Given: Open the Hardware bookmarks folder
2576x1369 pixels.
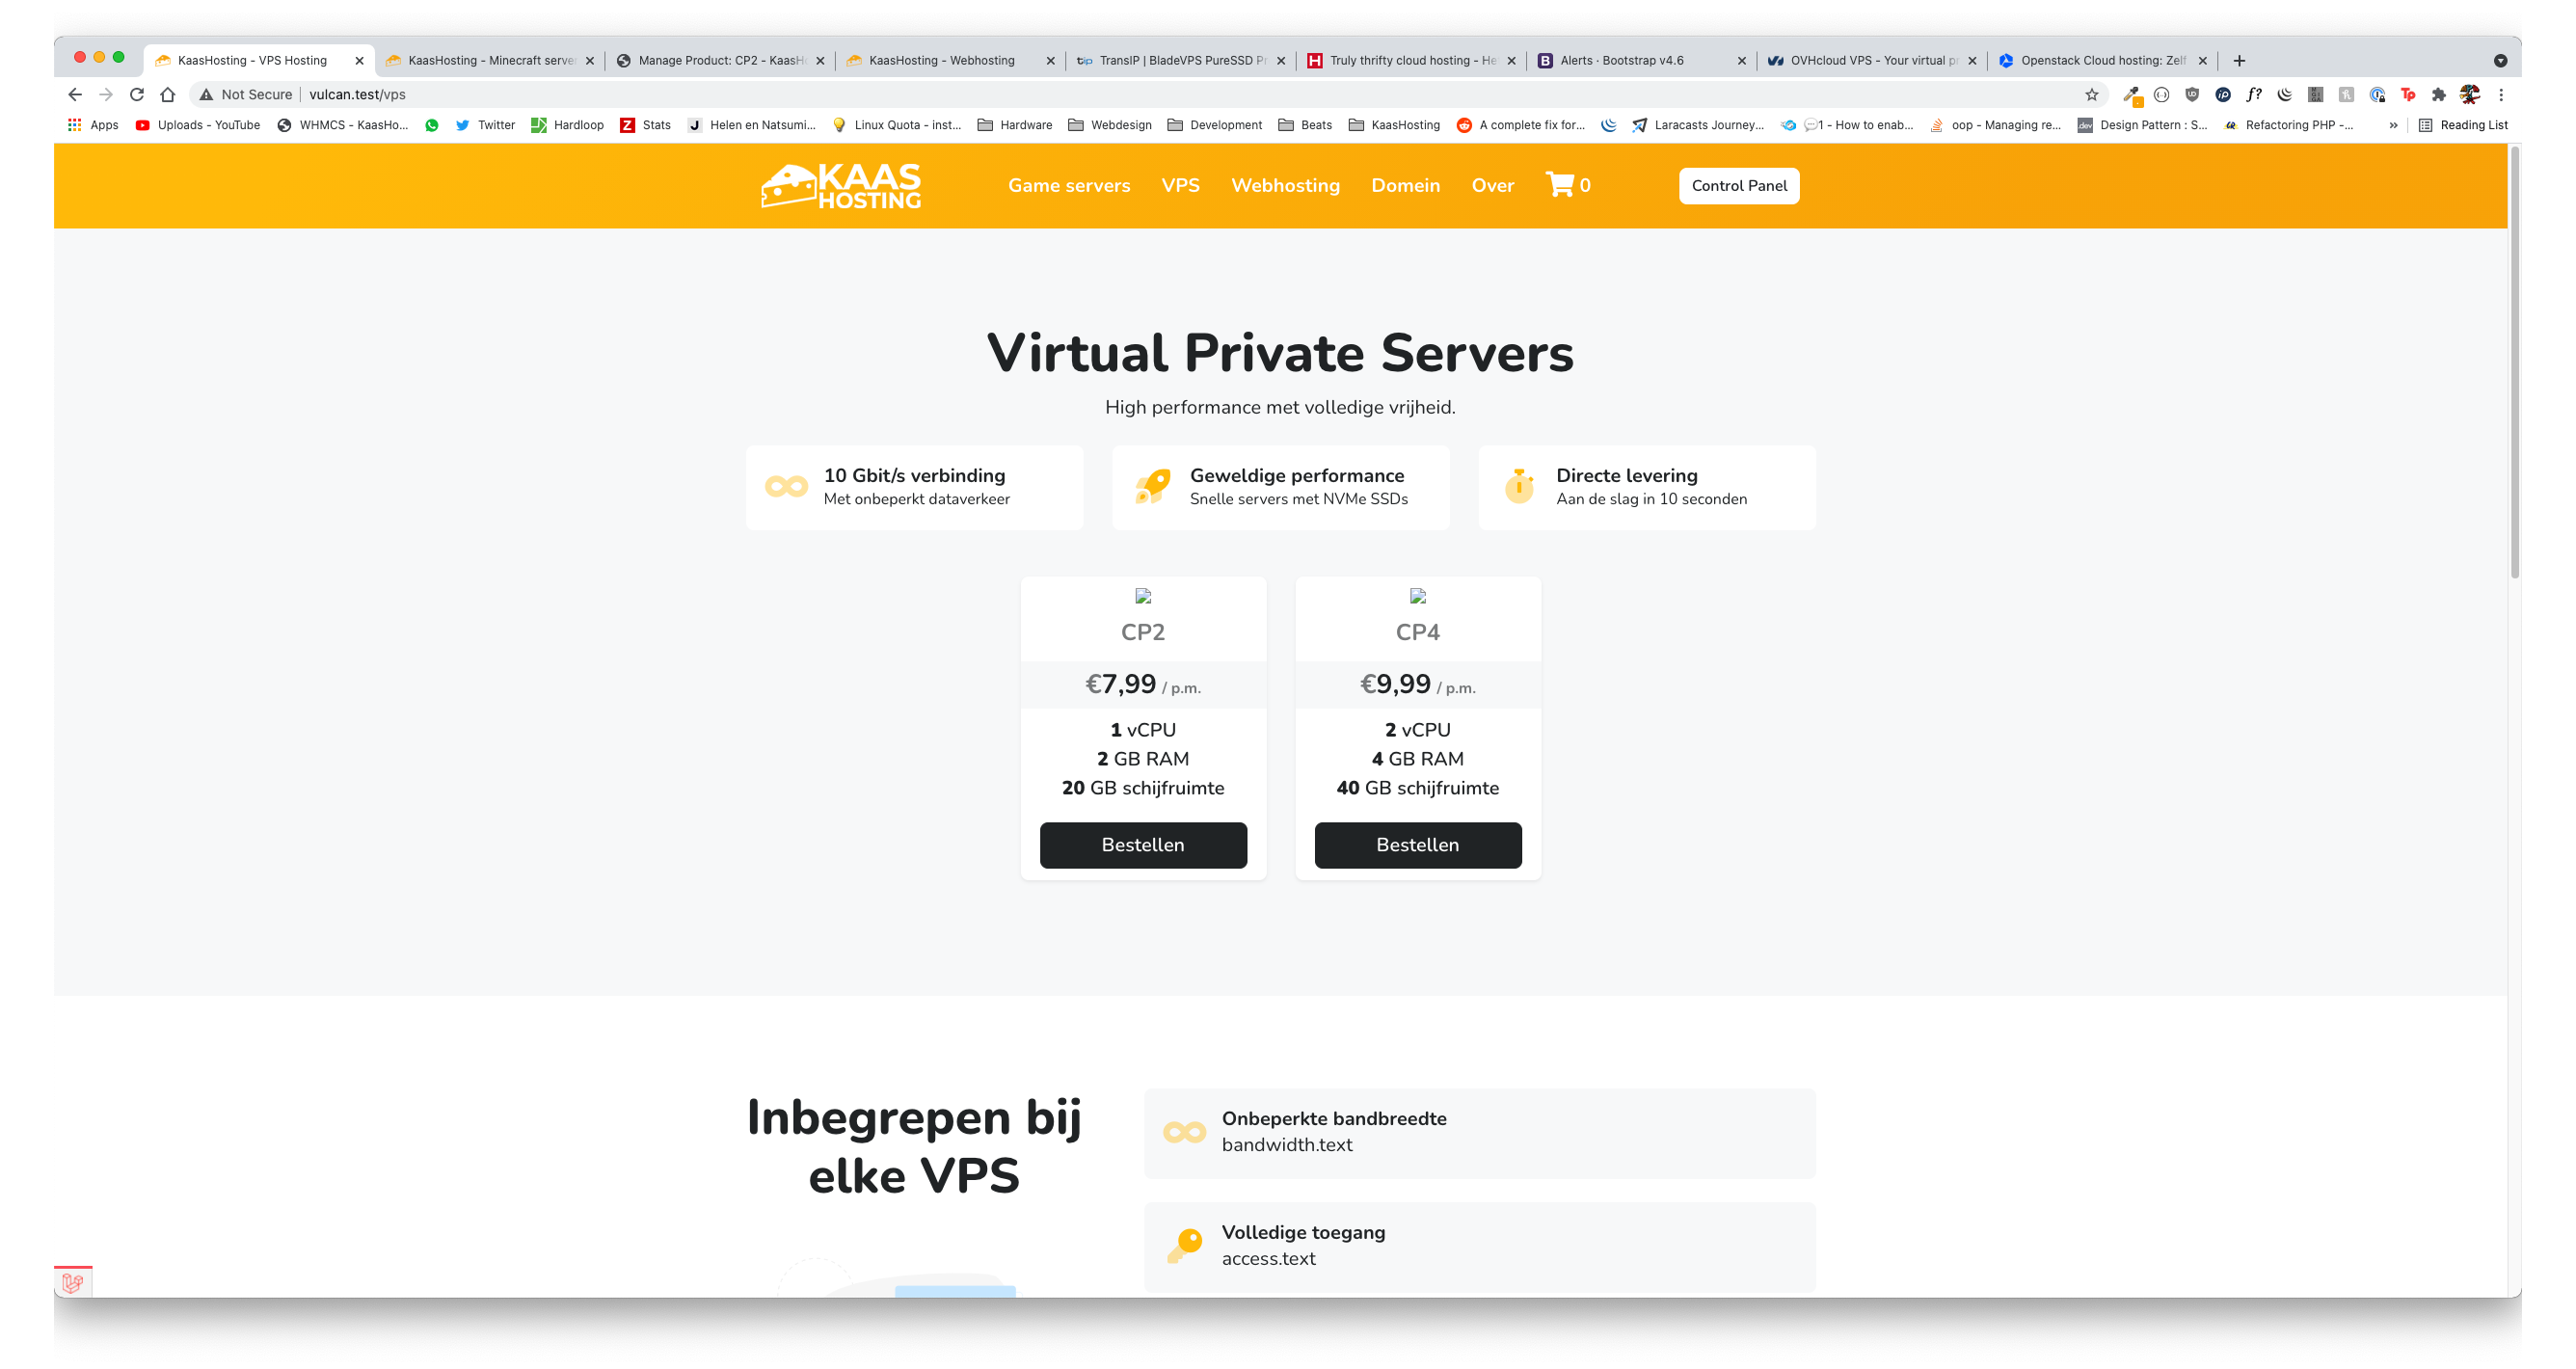Looking at the screenshot, I should tap(1015, 125).
